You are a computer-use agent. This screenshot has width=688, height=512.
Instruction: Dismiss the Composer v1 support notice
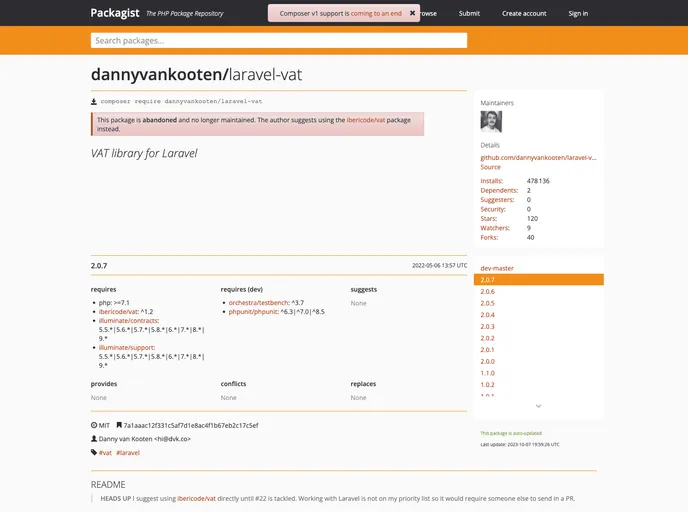point(412,13)
